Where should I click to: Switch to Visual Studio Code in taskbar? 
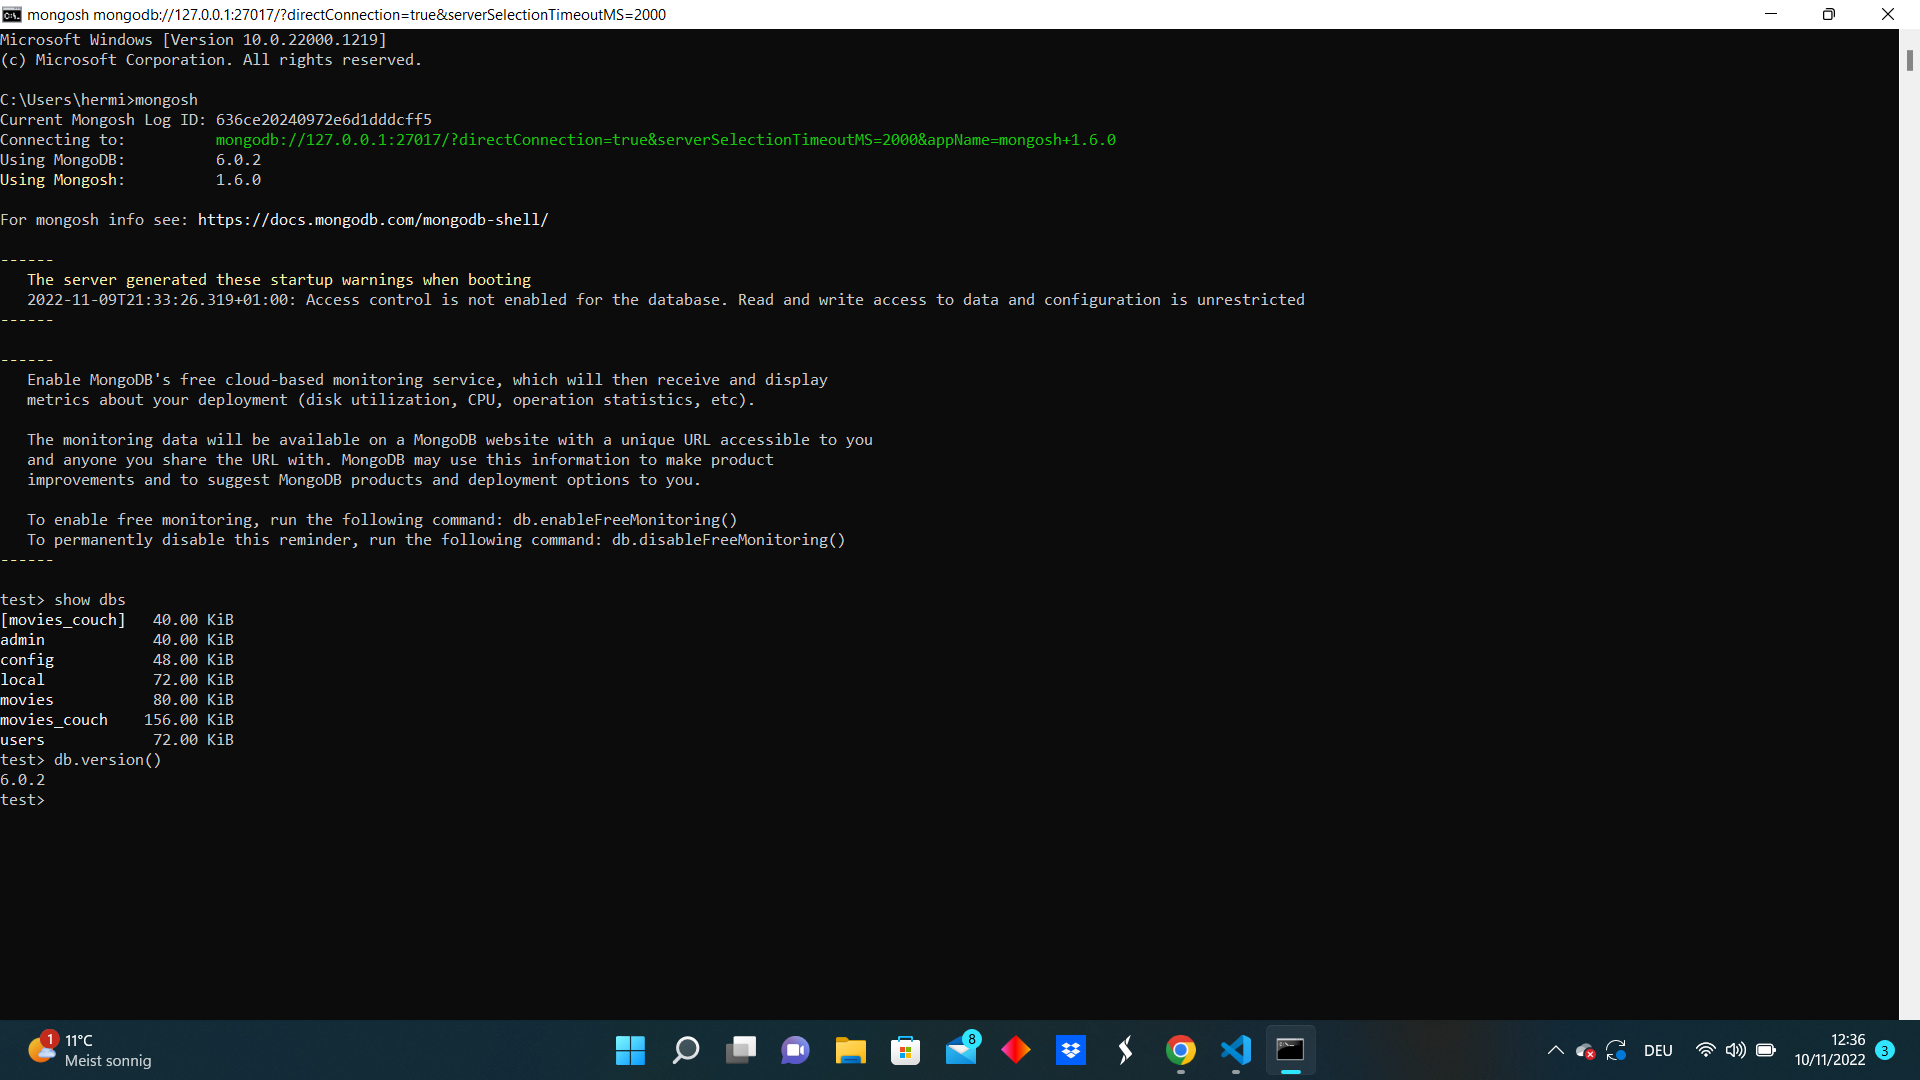point(1236,1050)
